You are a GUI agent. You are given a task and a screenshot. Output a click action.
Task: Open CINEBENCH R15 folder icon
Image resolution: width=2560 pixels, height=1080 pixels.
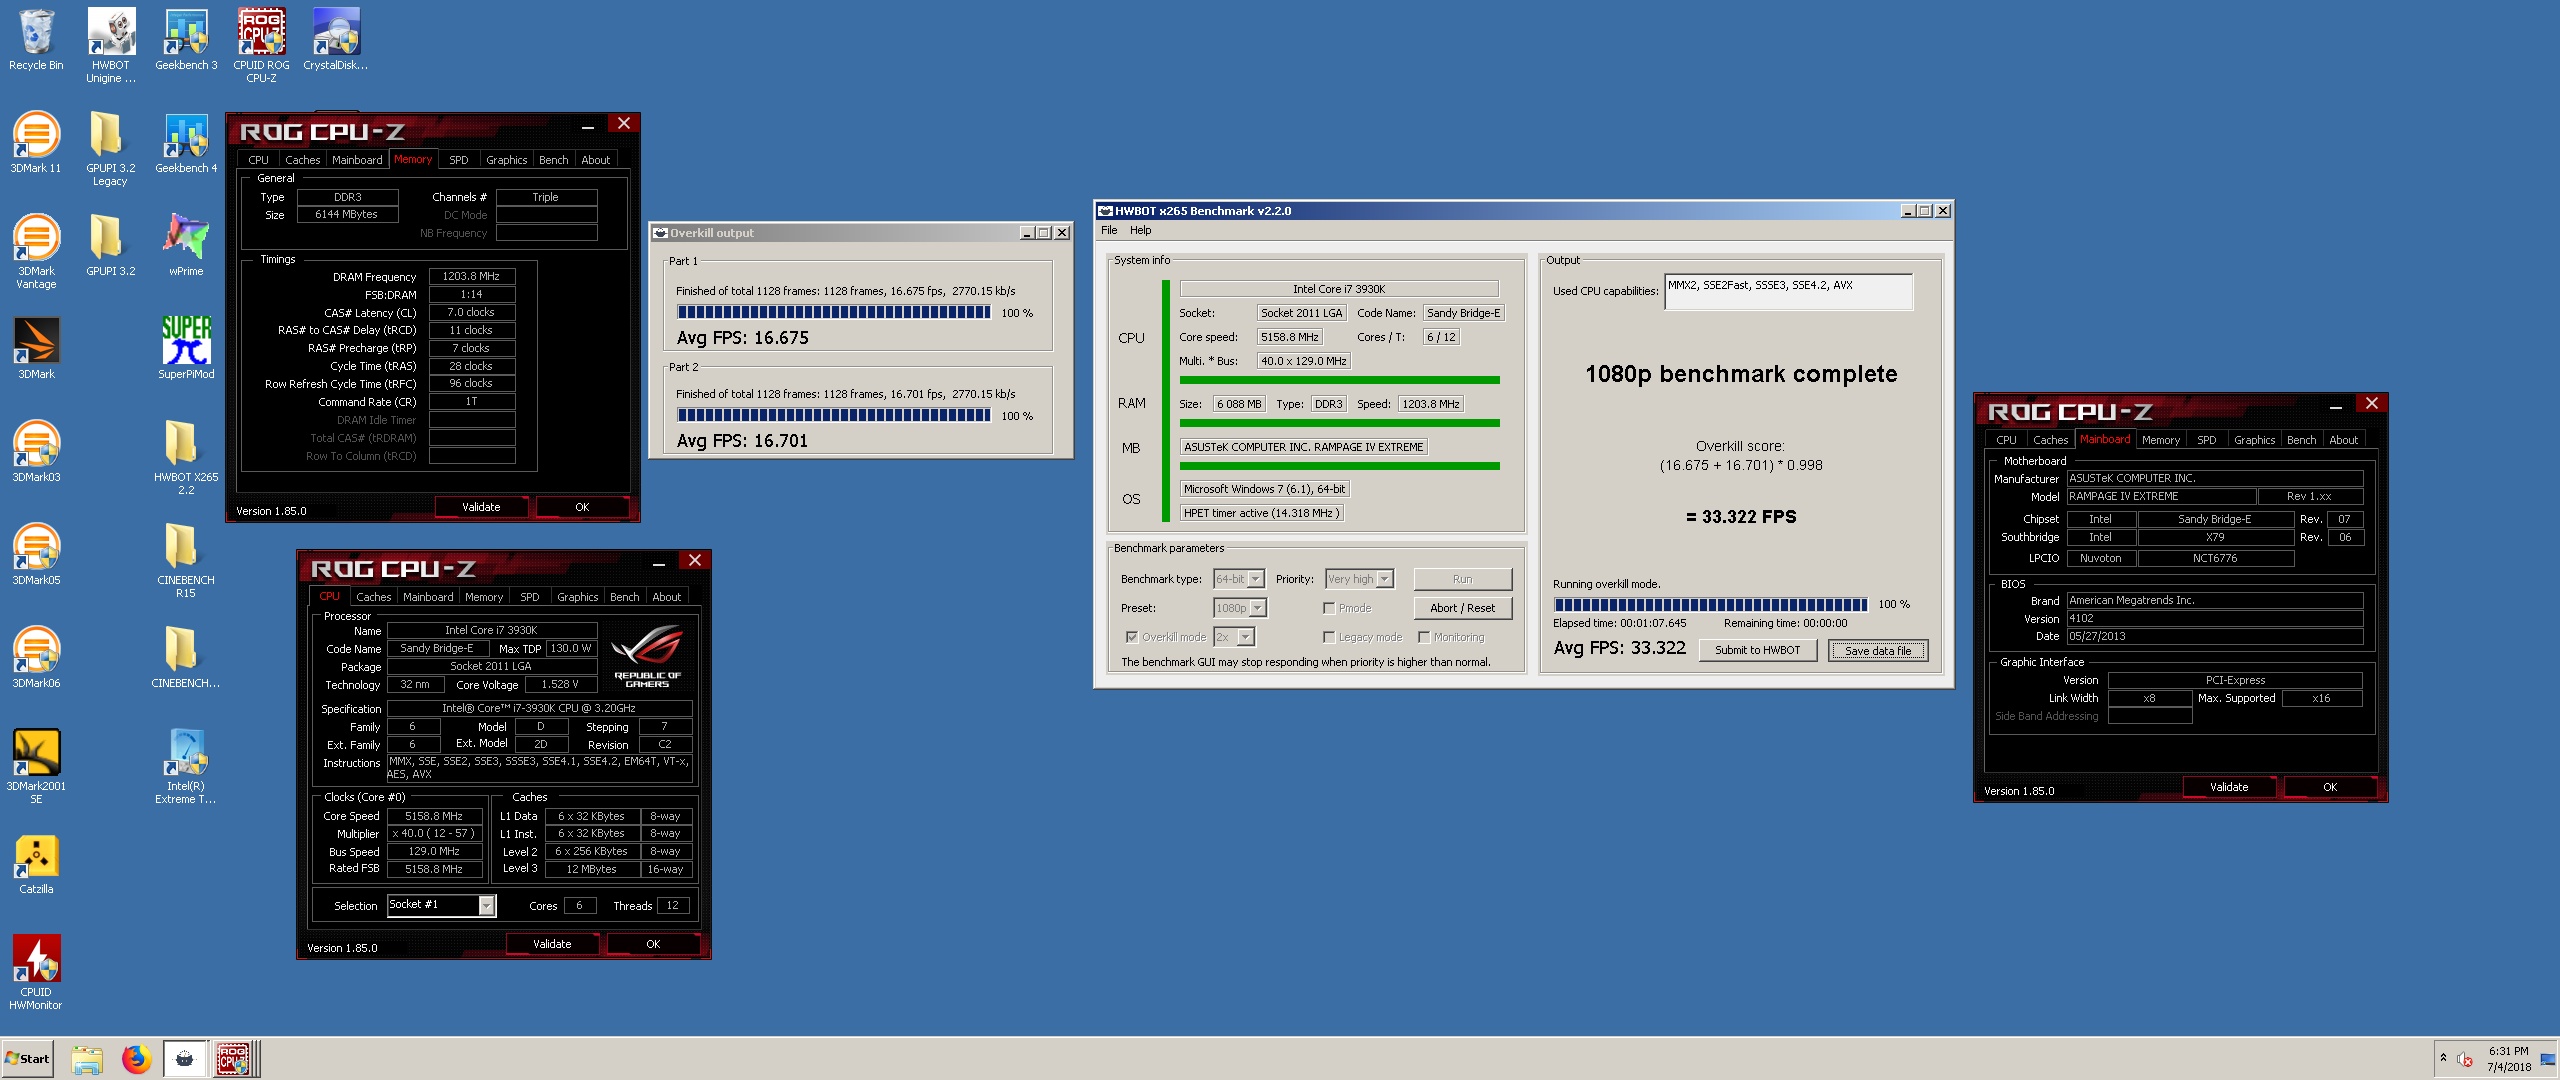[186, 561]
